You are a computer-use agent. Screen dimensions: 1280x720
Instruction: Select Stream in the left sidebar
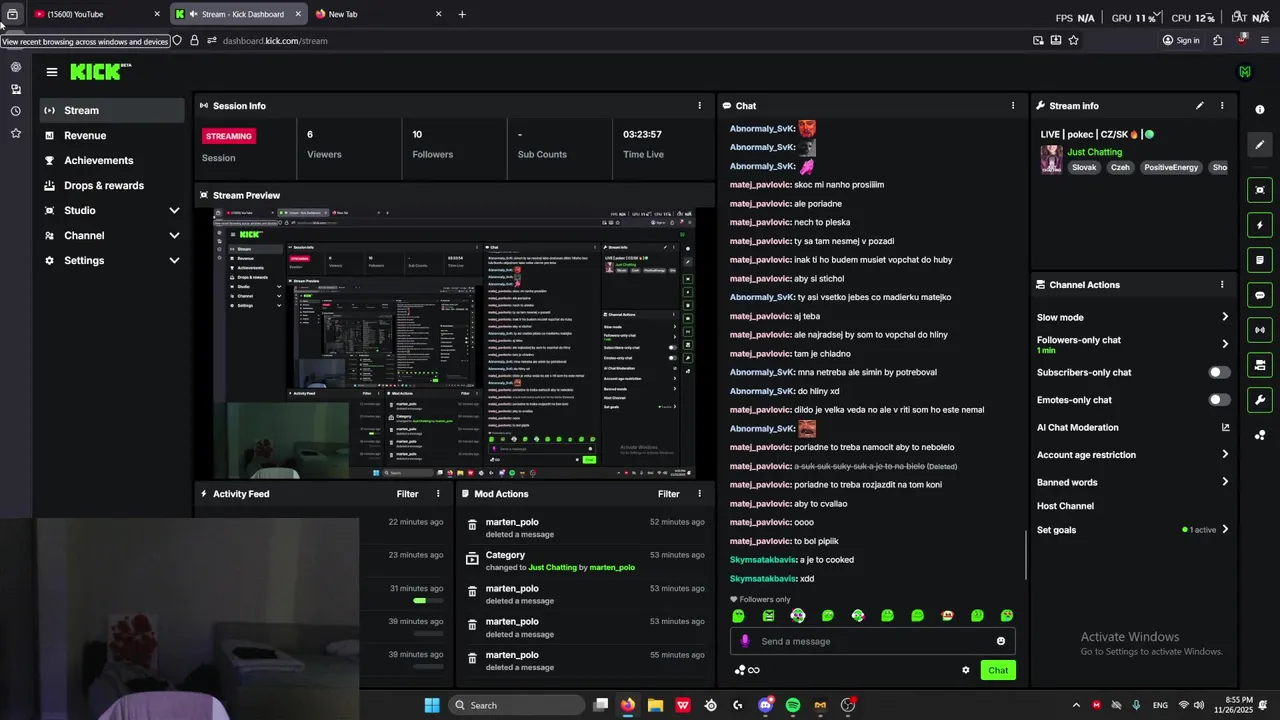(110, 110)
